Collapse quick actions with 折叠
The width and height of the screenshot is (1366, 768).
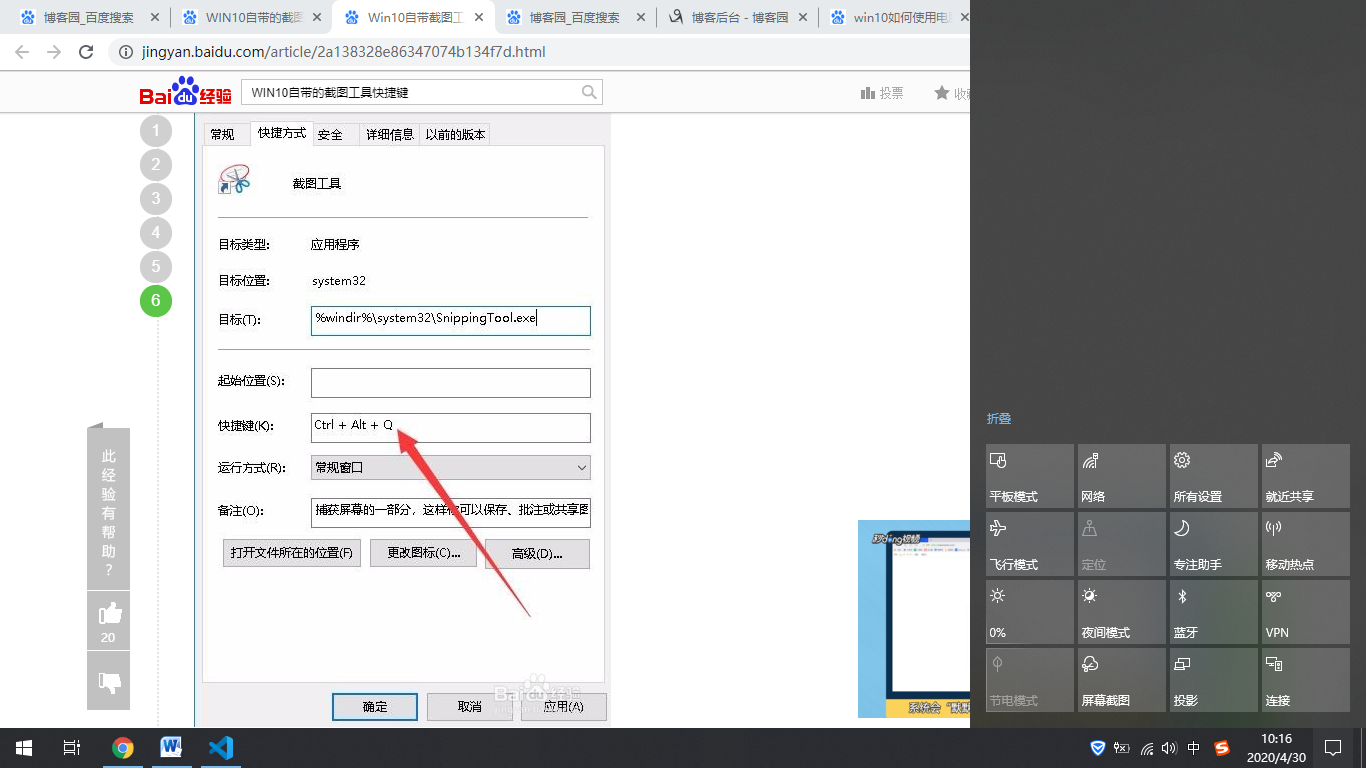point(999,419)
